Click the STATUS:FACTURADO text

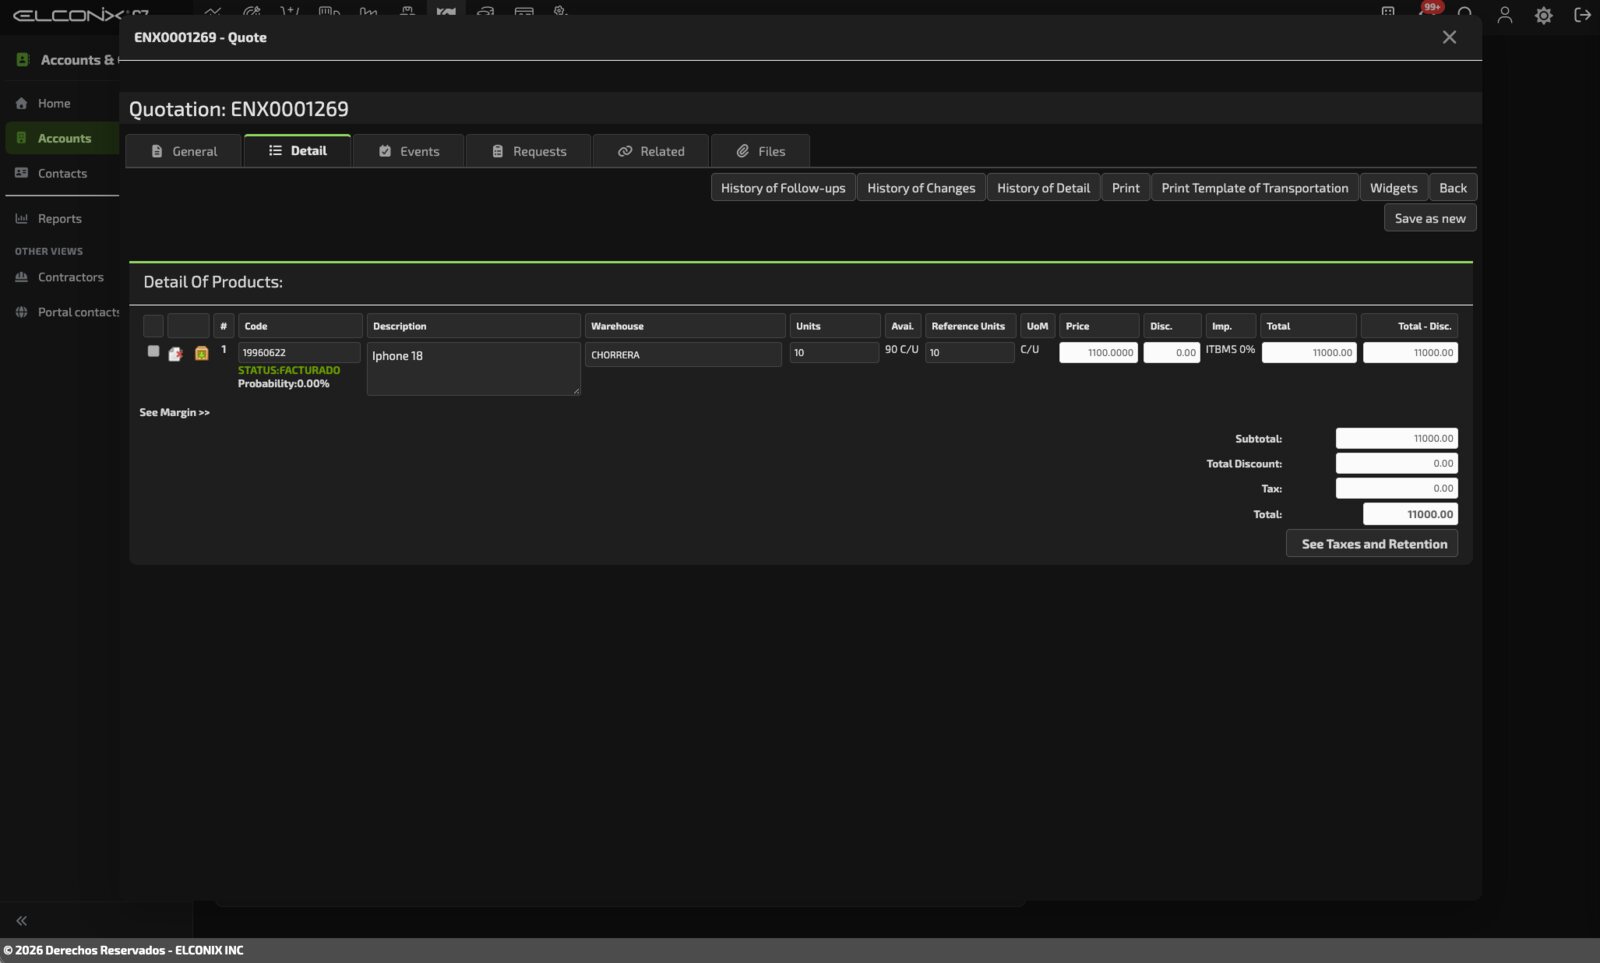coord(289,370)
